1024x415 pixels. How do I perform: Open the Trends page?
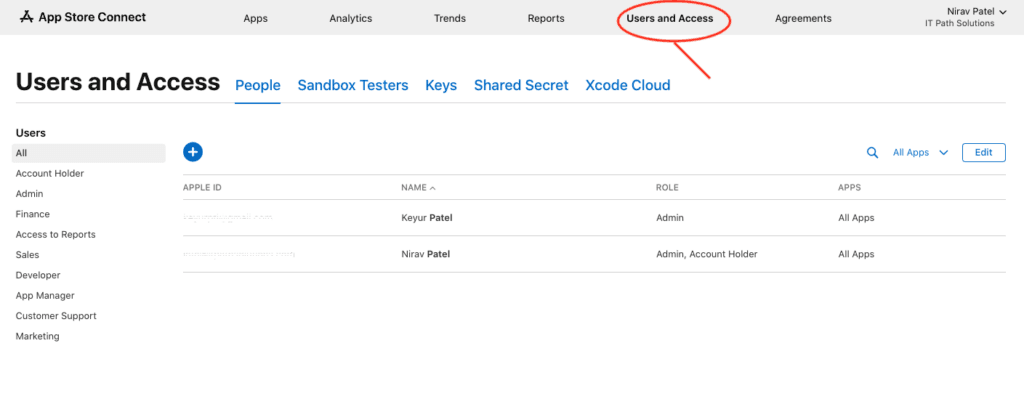point(450,18)
